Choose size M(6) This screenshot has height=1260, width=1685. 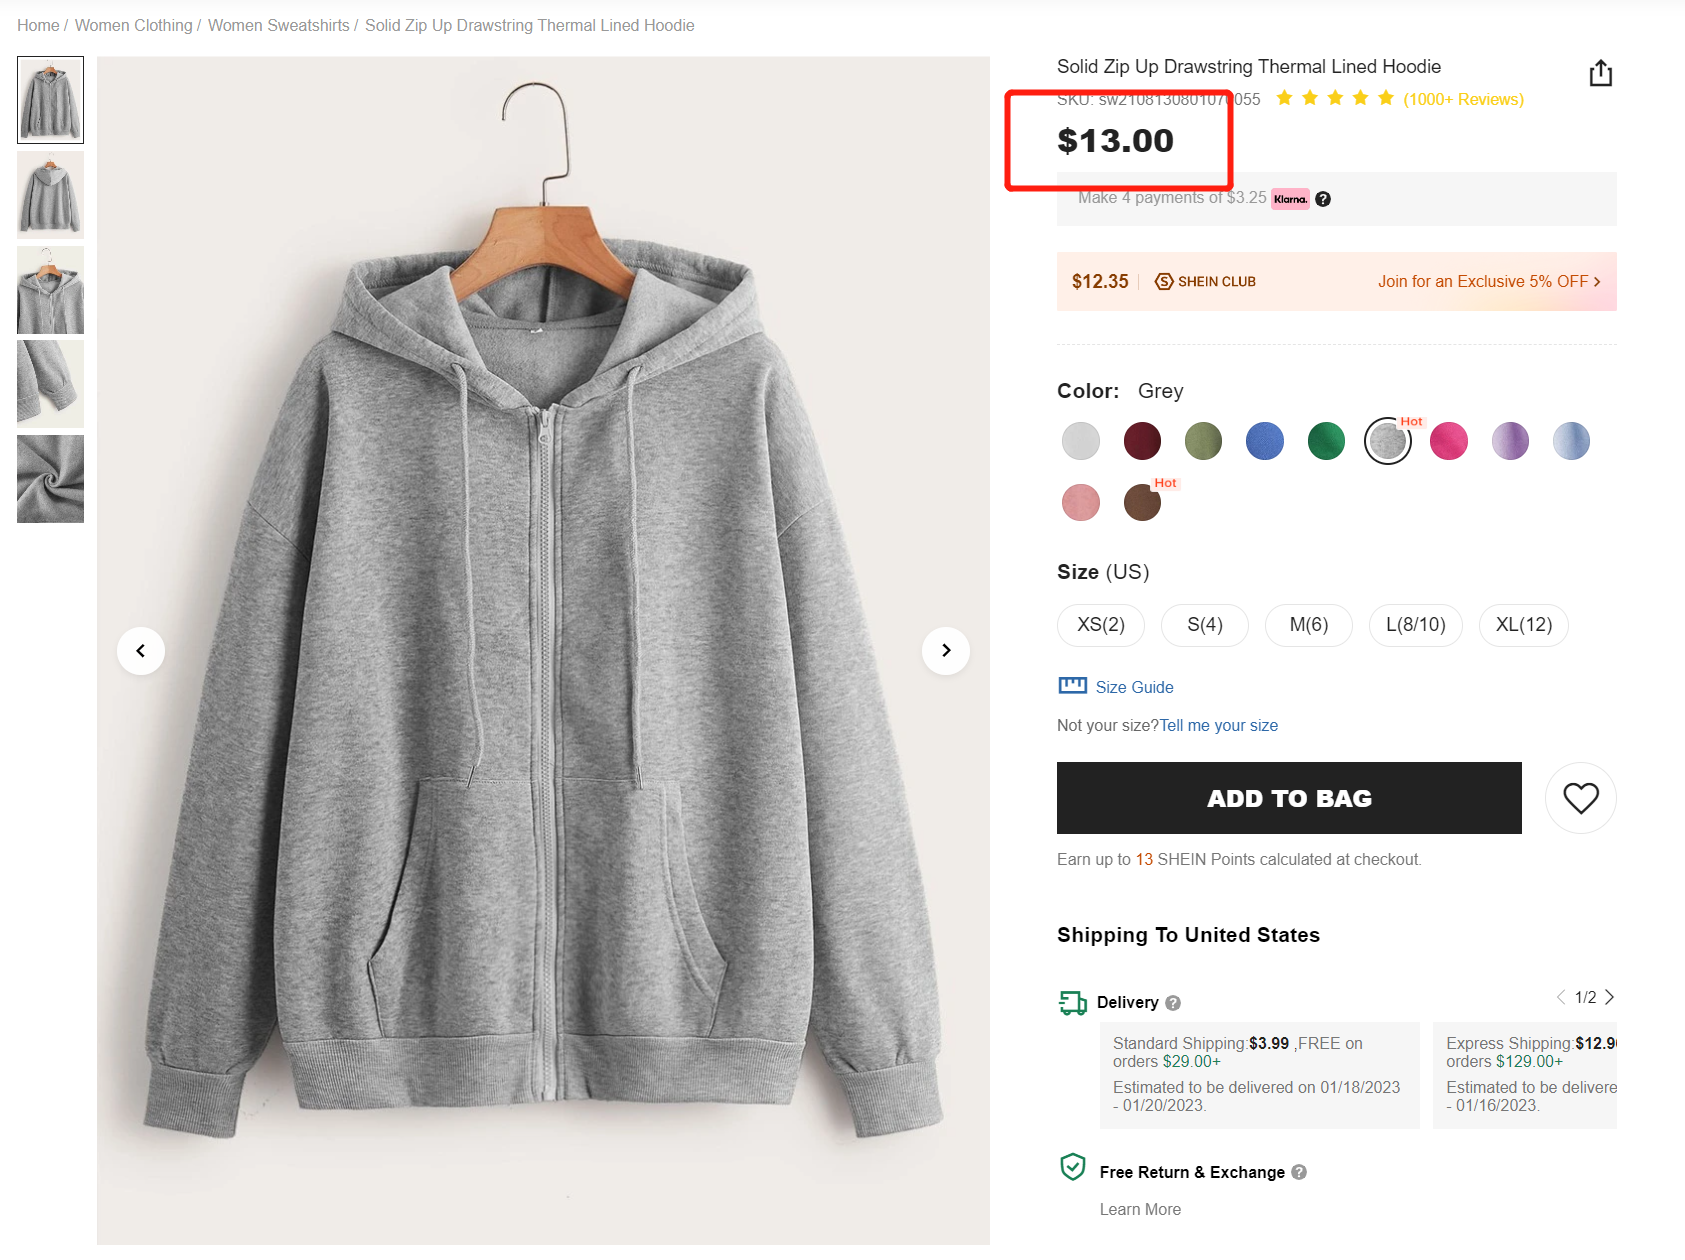(1308, 625)
